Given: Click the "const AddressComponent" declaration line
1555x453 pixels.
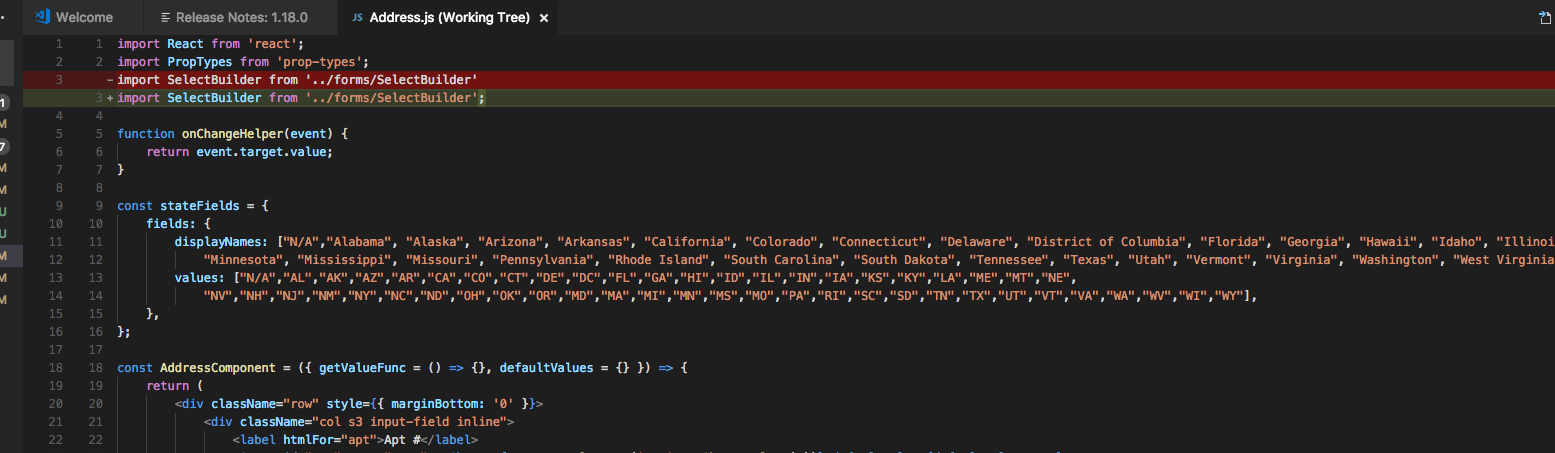Looking at the screenshot, I should [402, 367].
